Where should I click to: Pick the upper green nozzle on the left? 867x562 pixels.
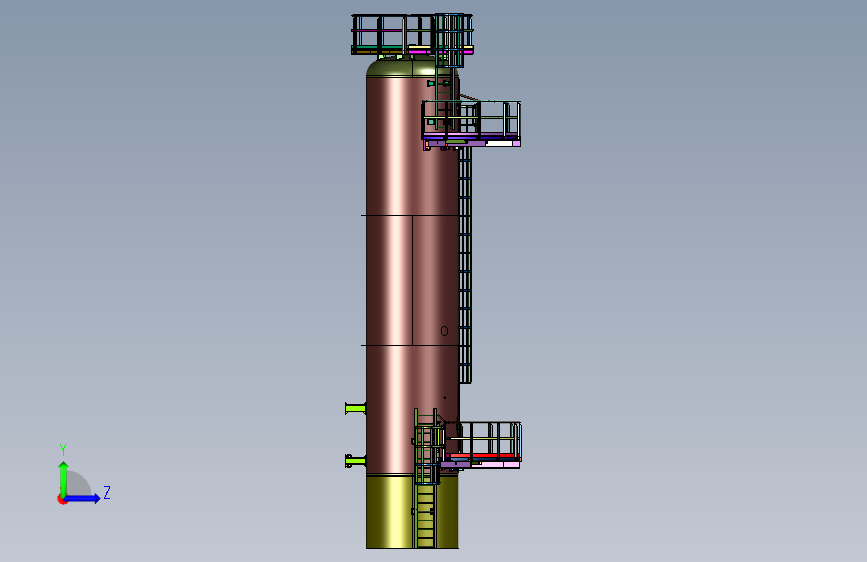coord(355,409)
